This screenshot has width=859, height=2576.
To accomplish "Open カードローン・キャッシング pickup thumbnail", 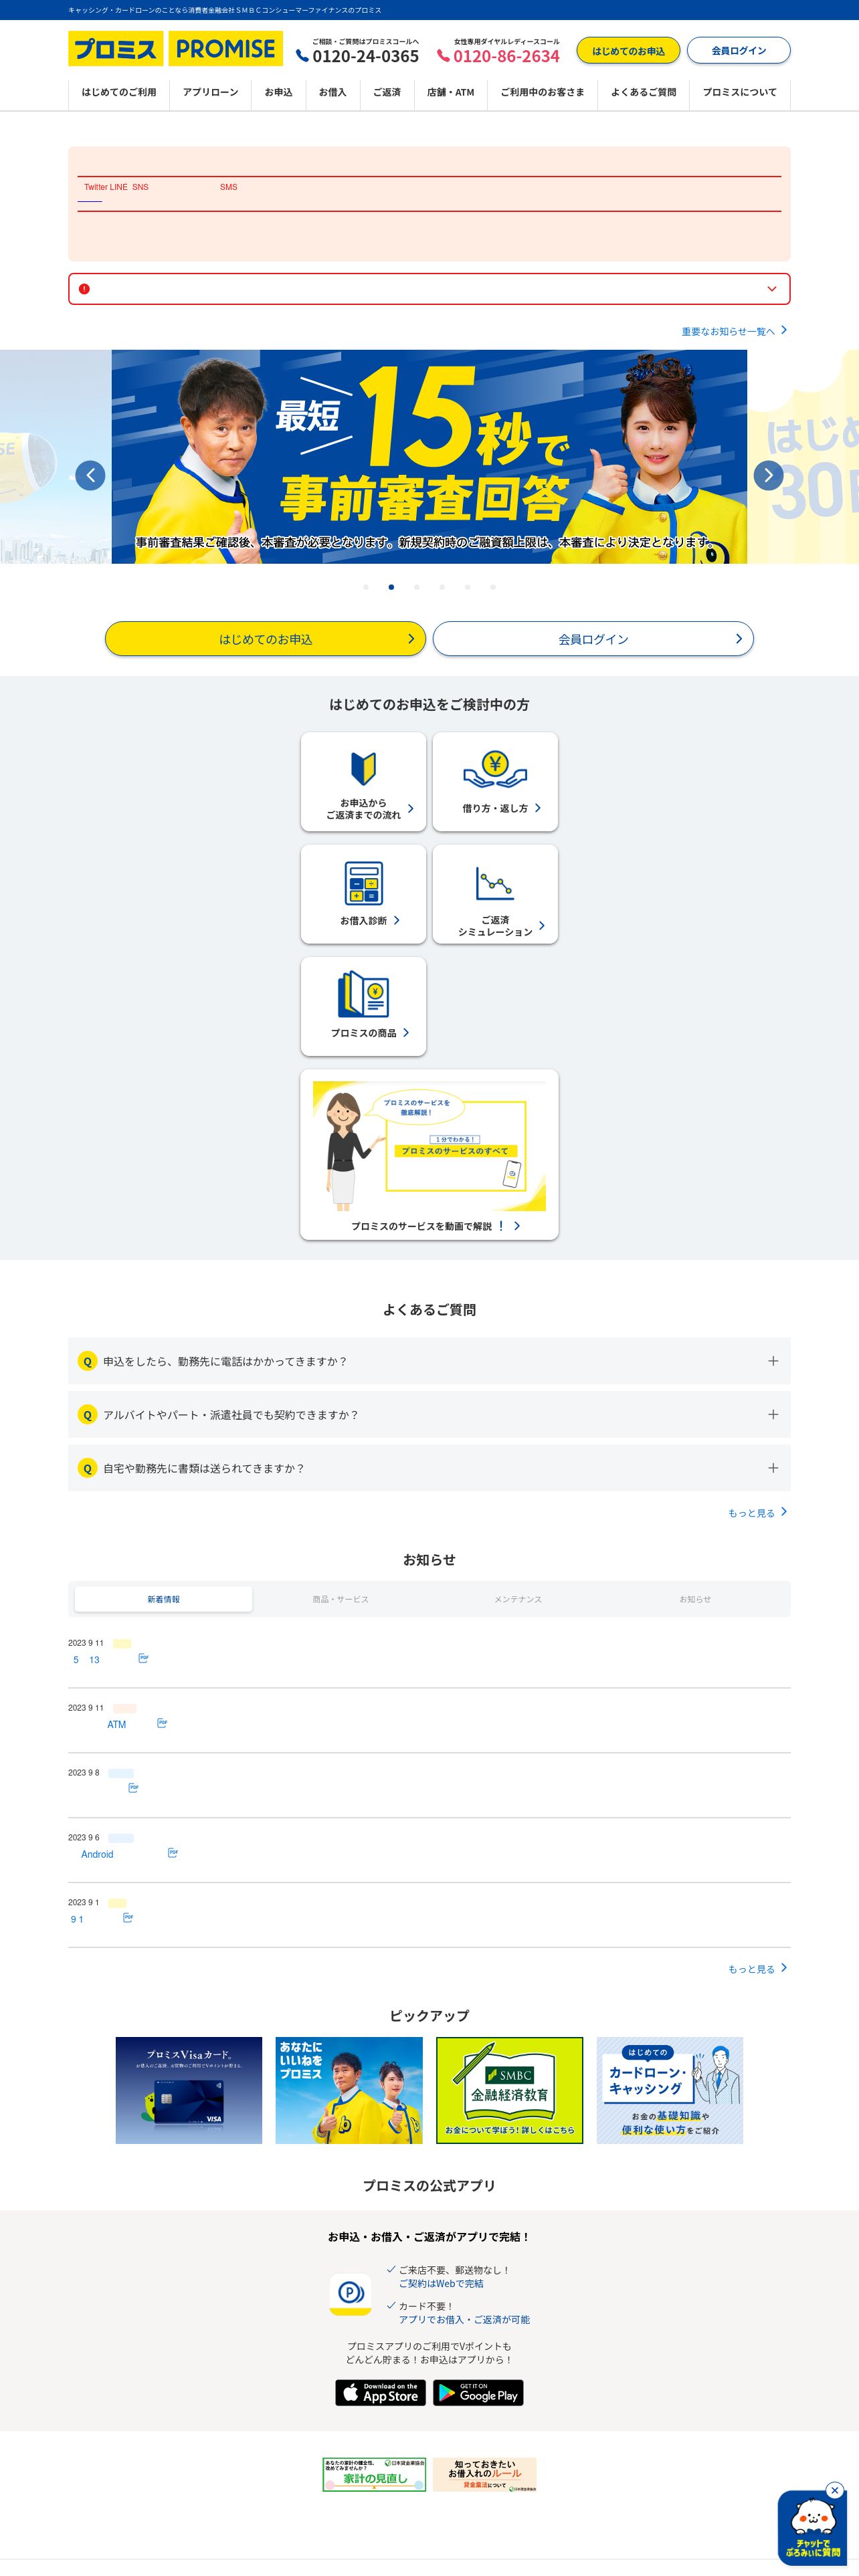I will 670,2090.
